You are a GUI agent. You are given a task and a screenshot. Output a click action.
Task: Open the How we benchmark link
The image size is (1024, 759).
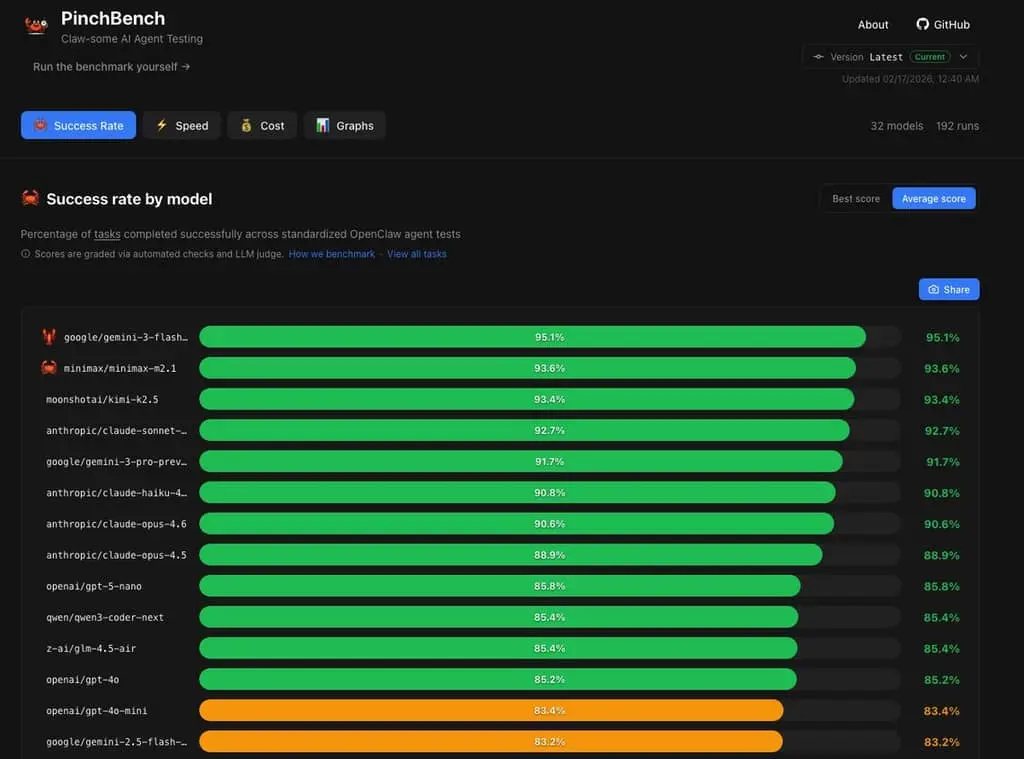(331, 254)
